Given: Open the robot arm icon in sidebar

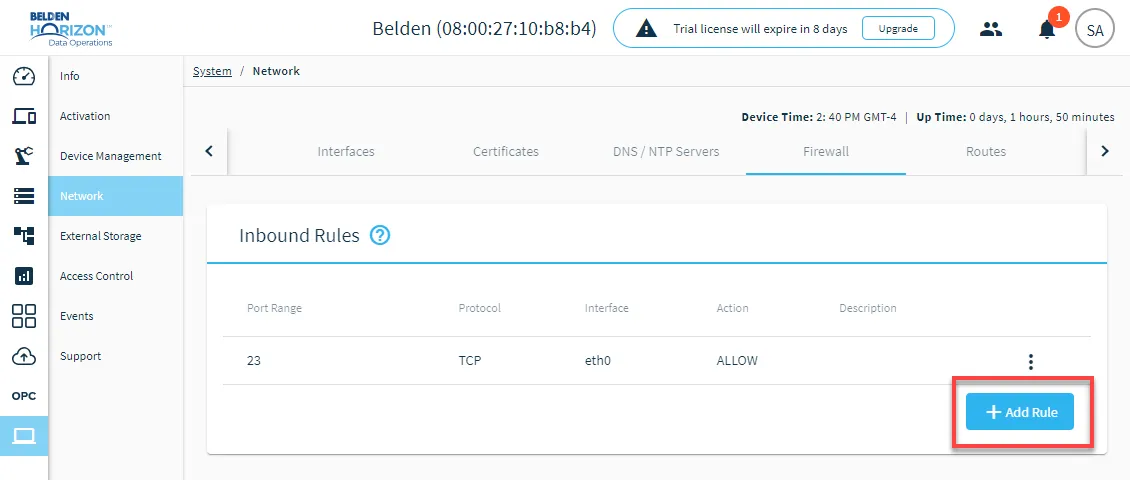Looking at the screenshot, I should 24,156.
